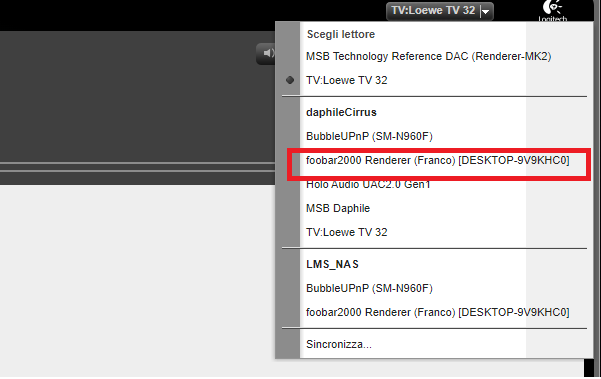The image size is (601, 379).
Task: Select Holo Audio UAC2.0 Gen1 player
Action: [368, 184]
